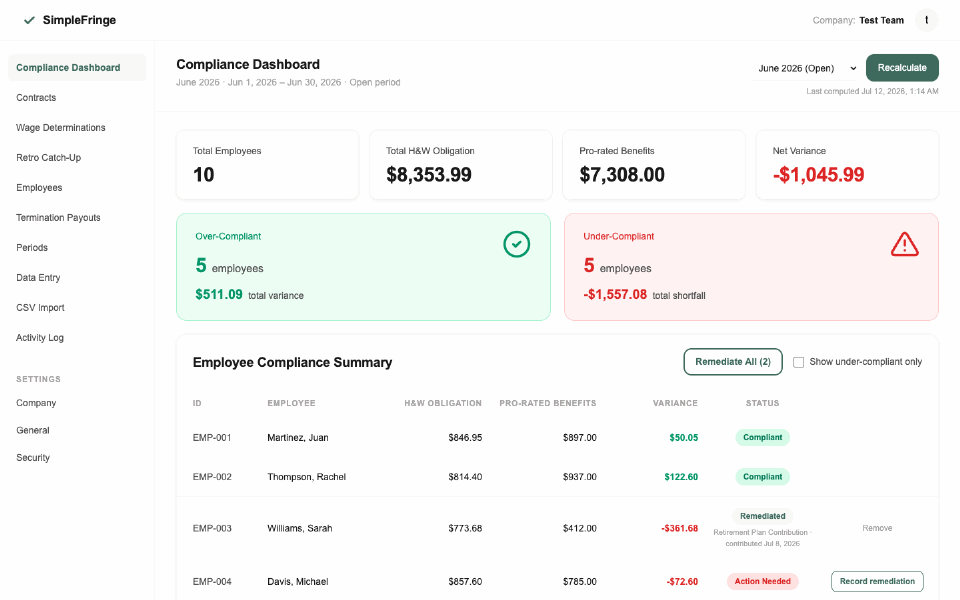Click the Action Needed status badge
The width and height of the screenshot is (960, 600).
762,581
